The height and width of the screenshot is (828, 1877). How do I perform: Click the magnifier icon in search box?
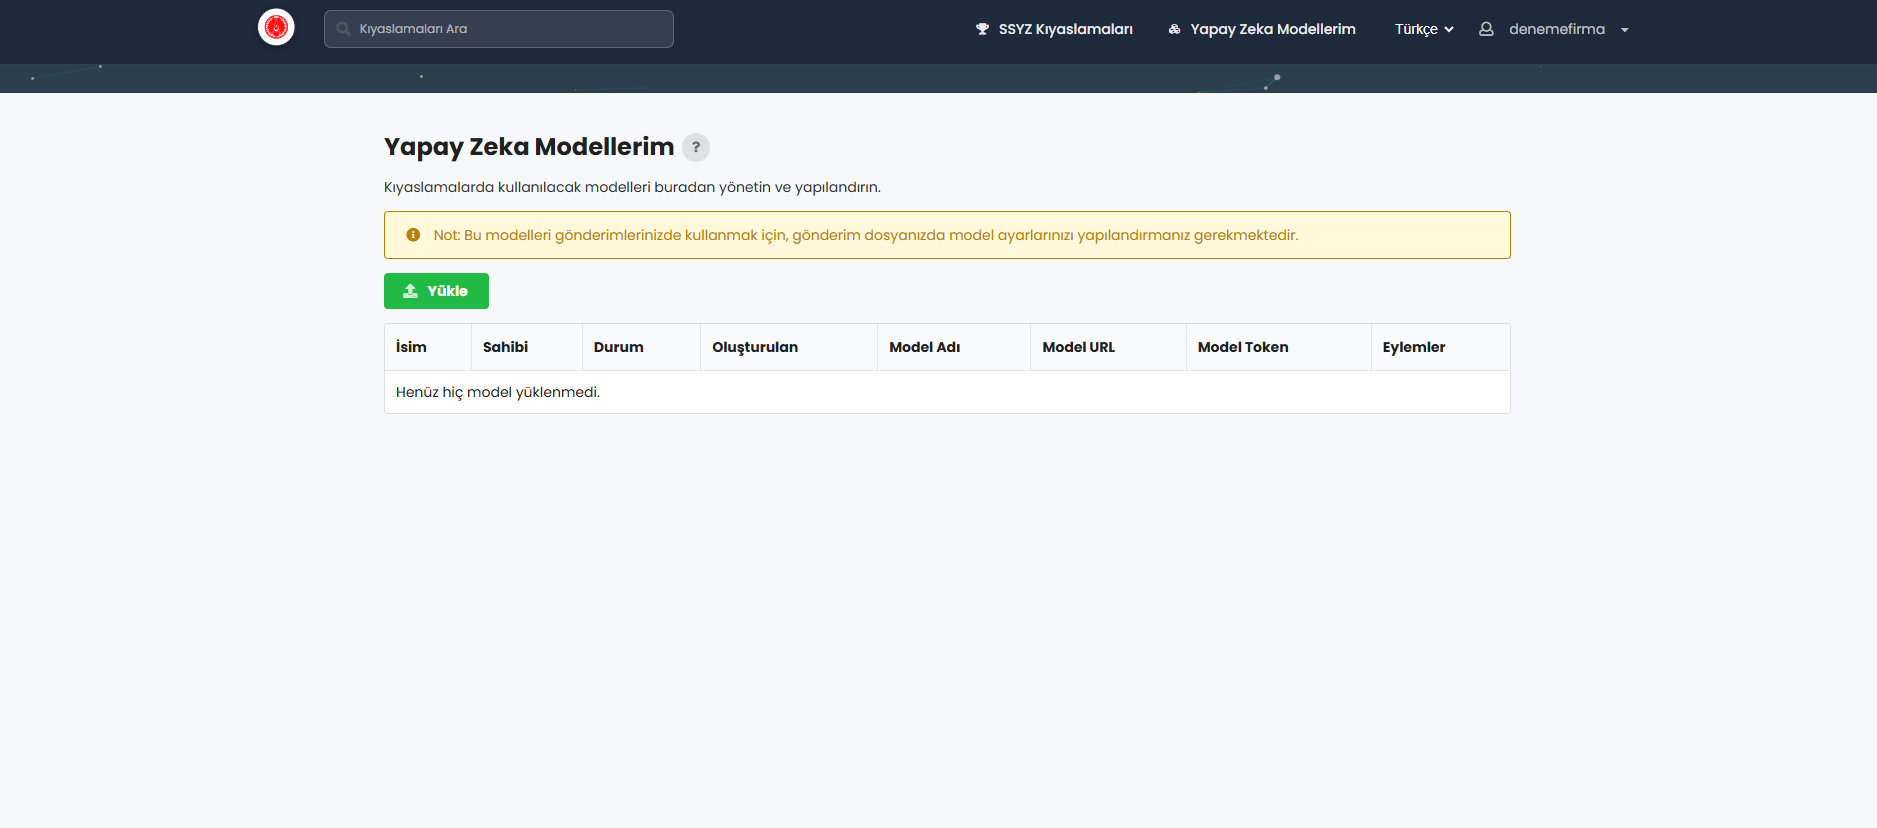point(343,29)
